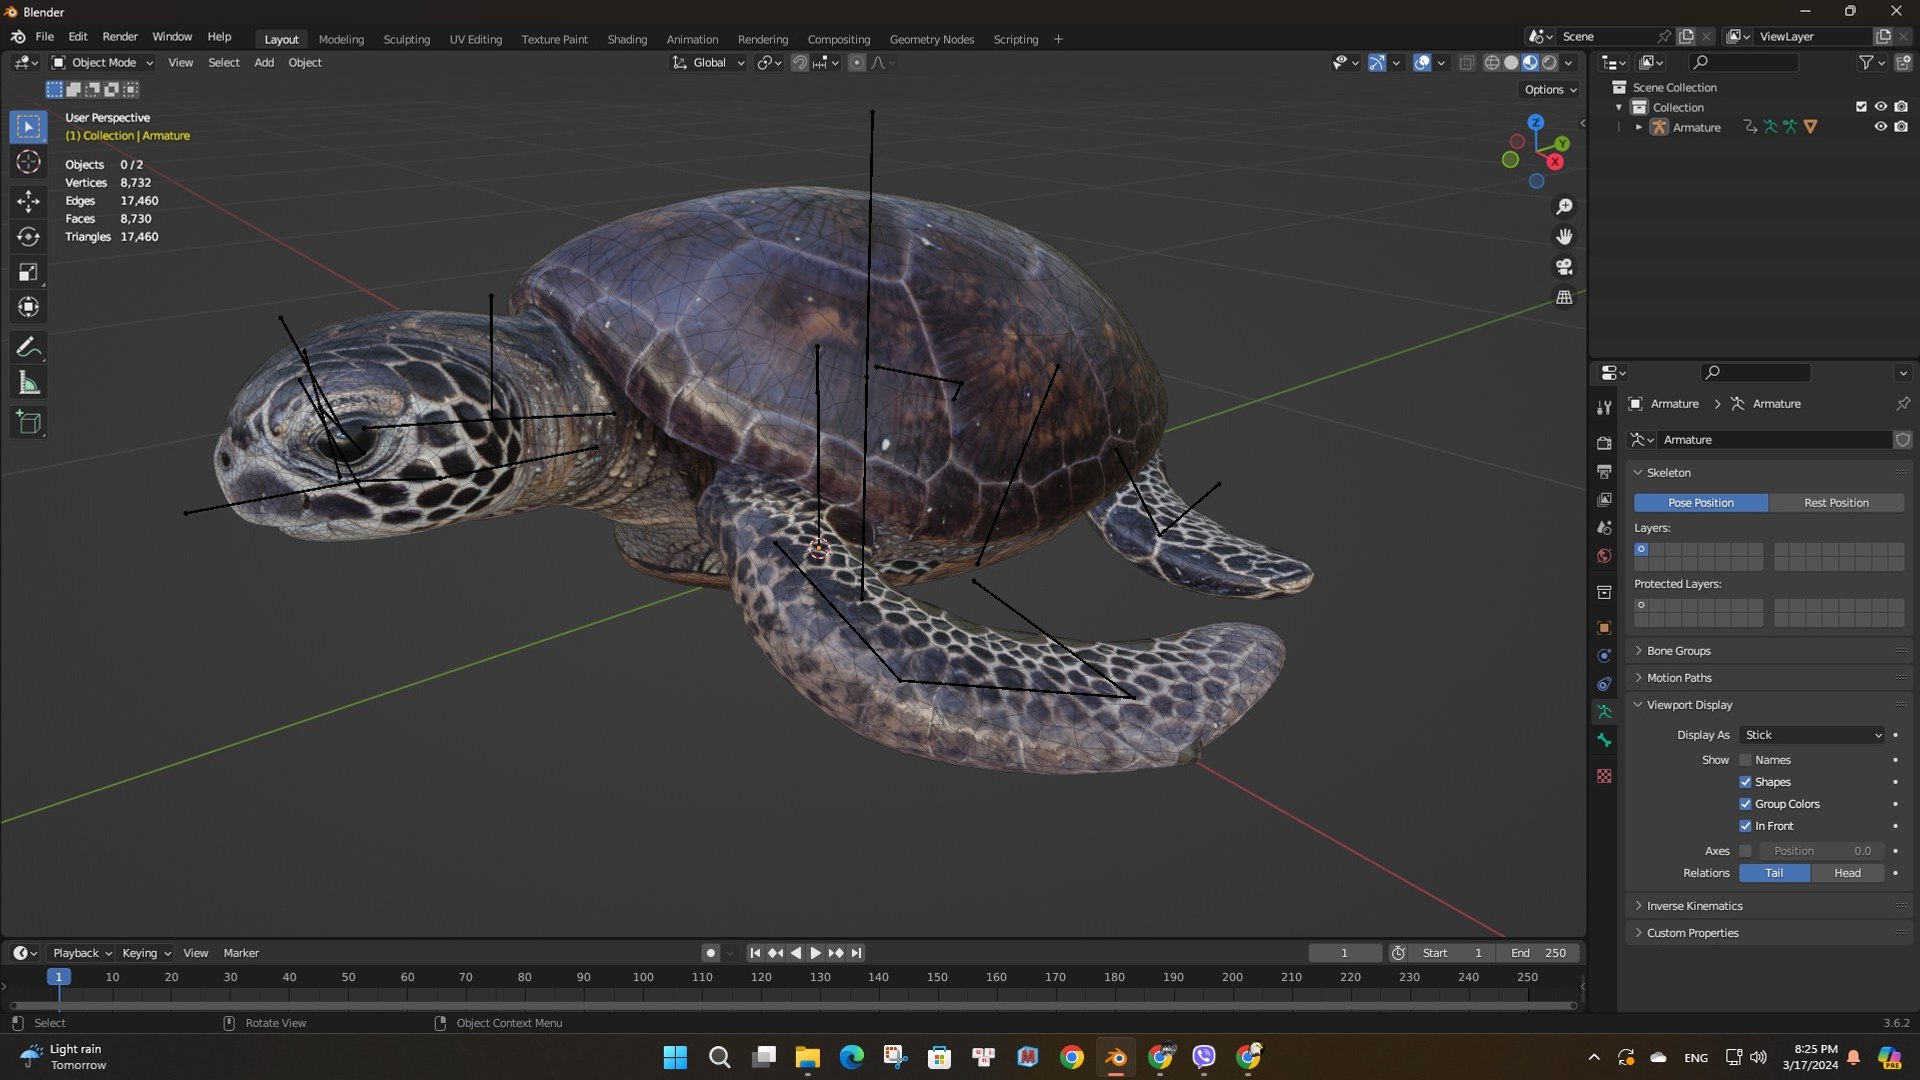Open the Render properties tab

tap(1604, 443)
